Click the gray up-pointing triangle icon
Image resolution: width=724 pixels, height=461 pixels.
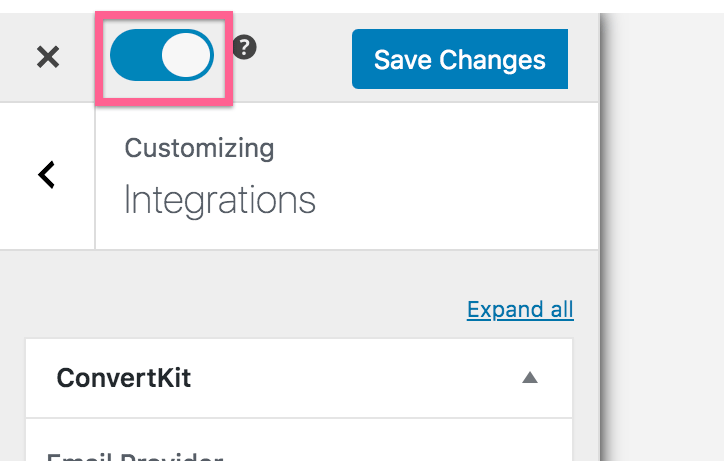530,378
